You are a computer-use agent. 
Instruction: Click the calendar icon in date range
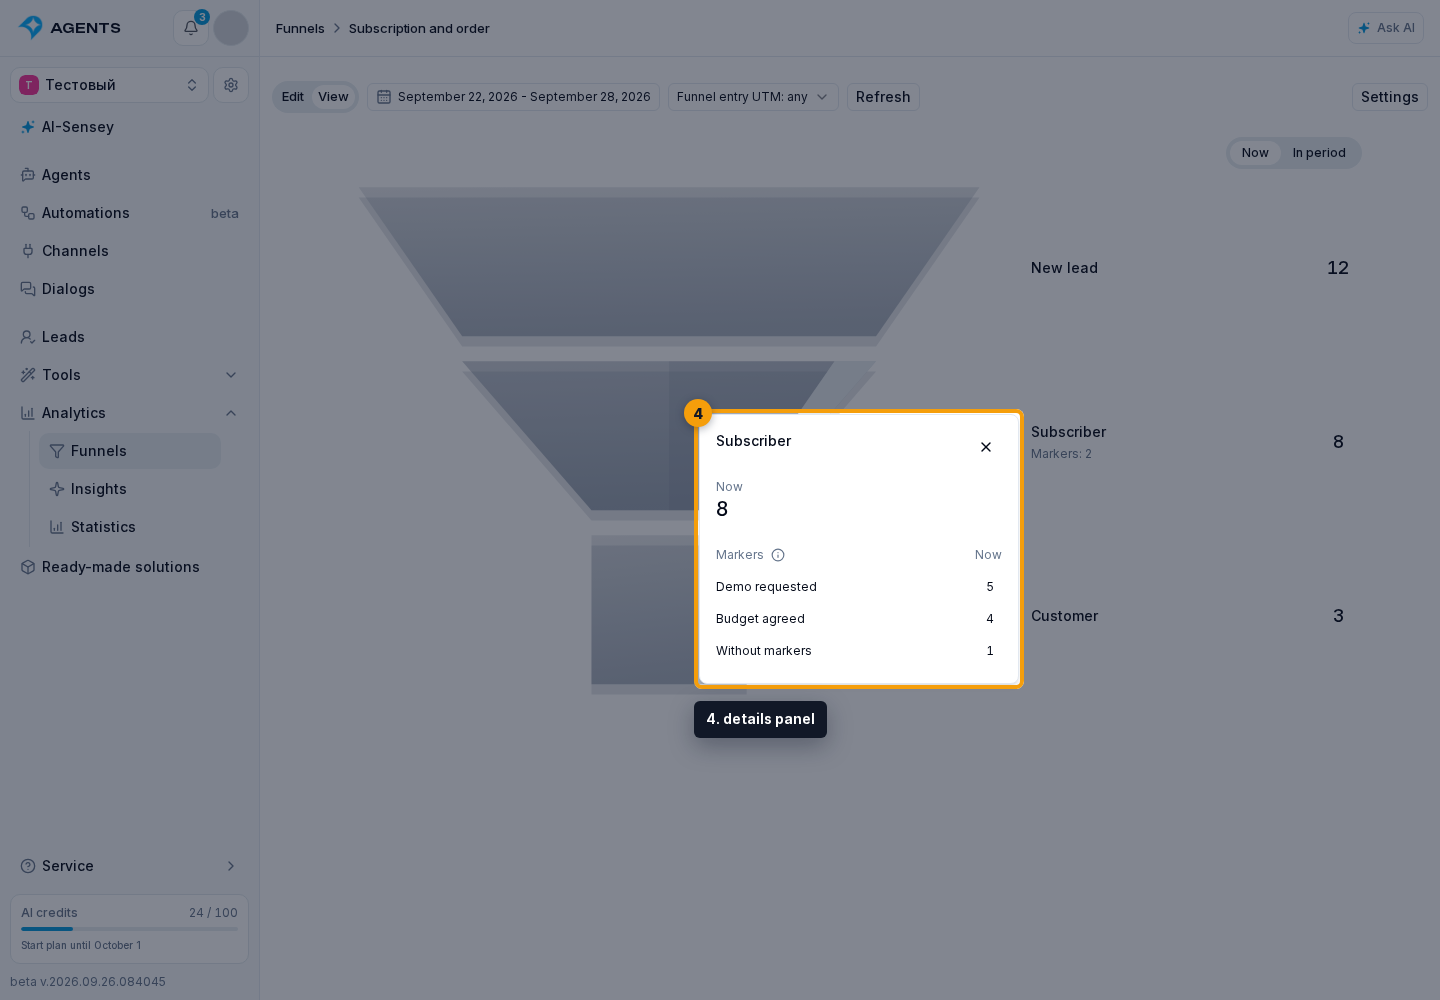point(384,97)
